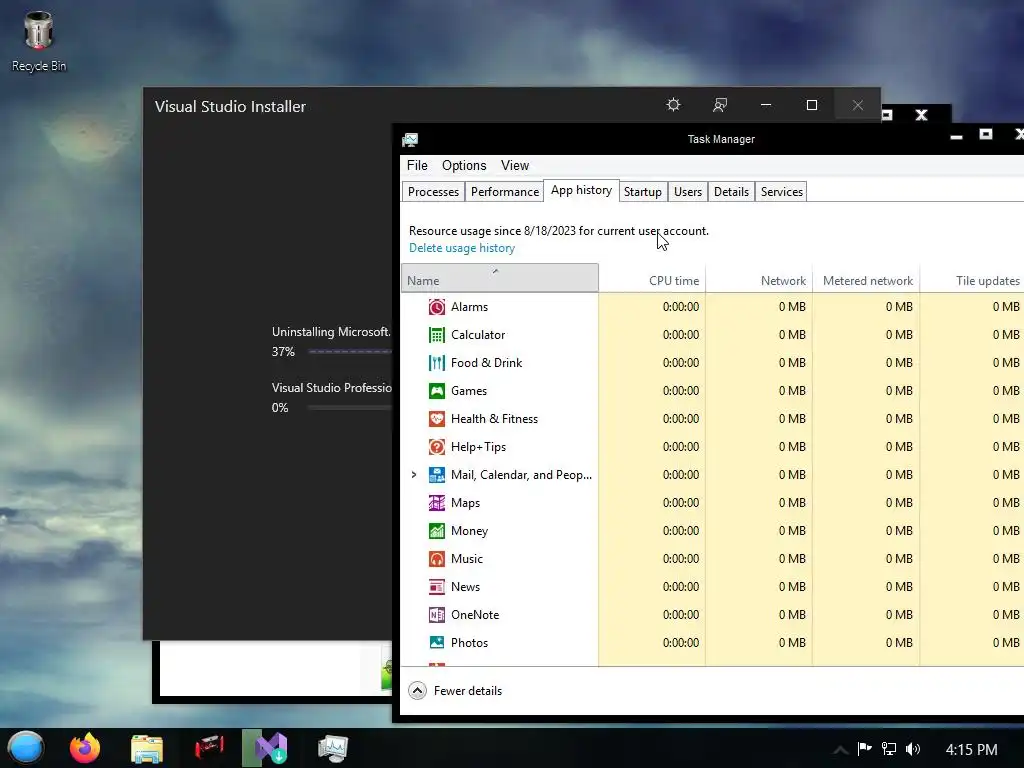Select the Health & Fitness app icon
The image size is (1024, 768).
coord(436,419)
